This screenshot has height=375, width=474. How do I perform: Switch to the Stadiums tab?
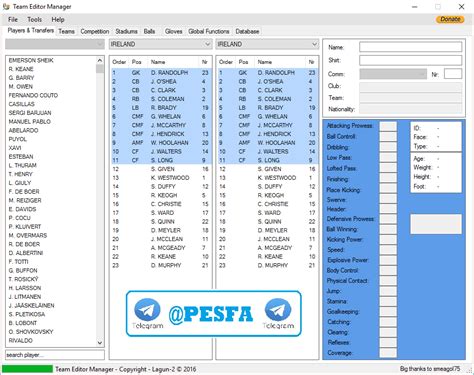(x=126, y=31)
